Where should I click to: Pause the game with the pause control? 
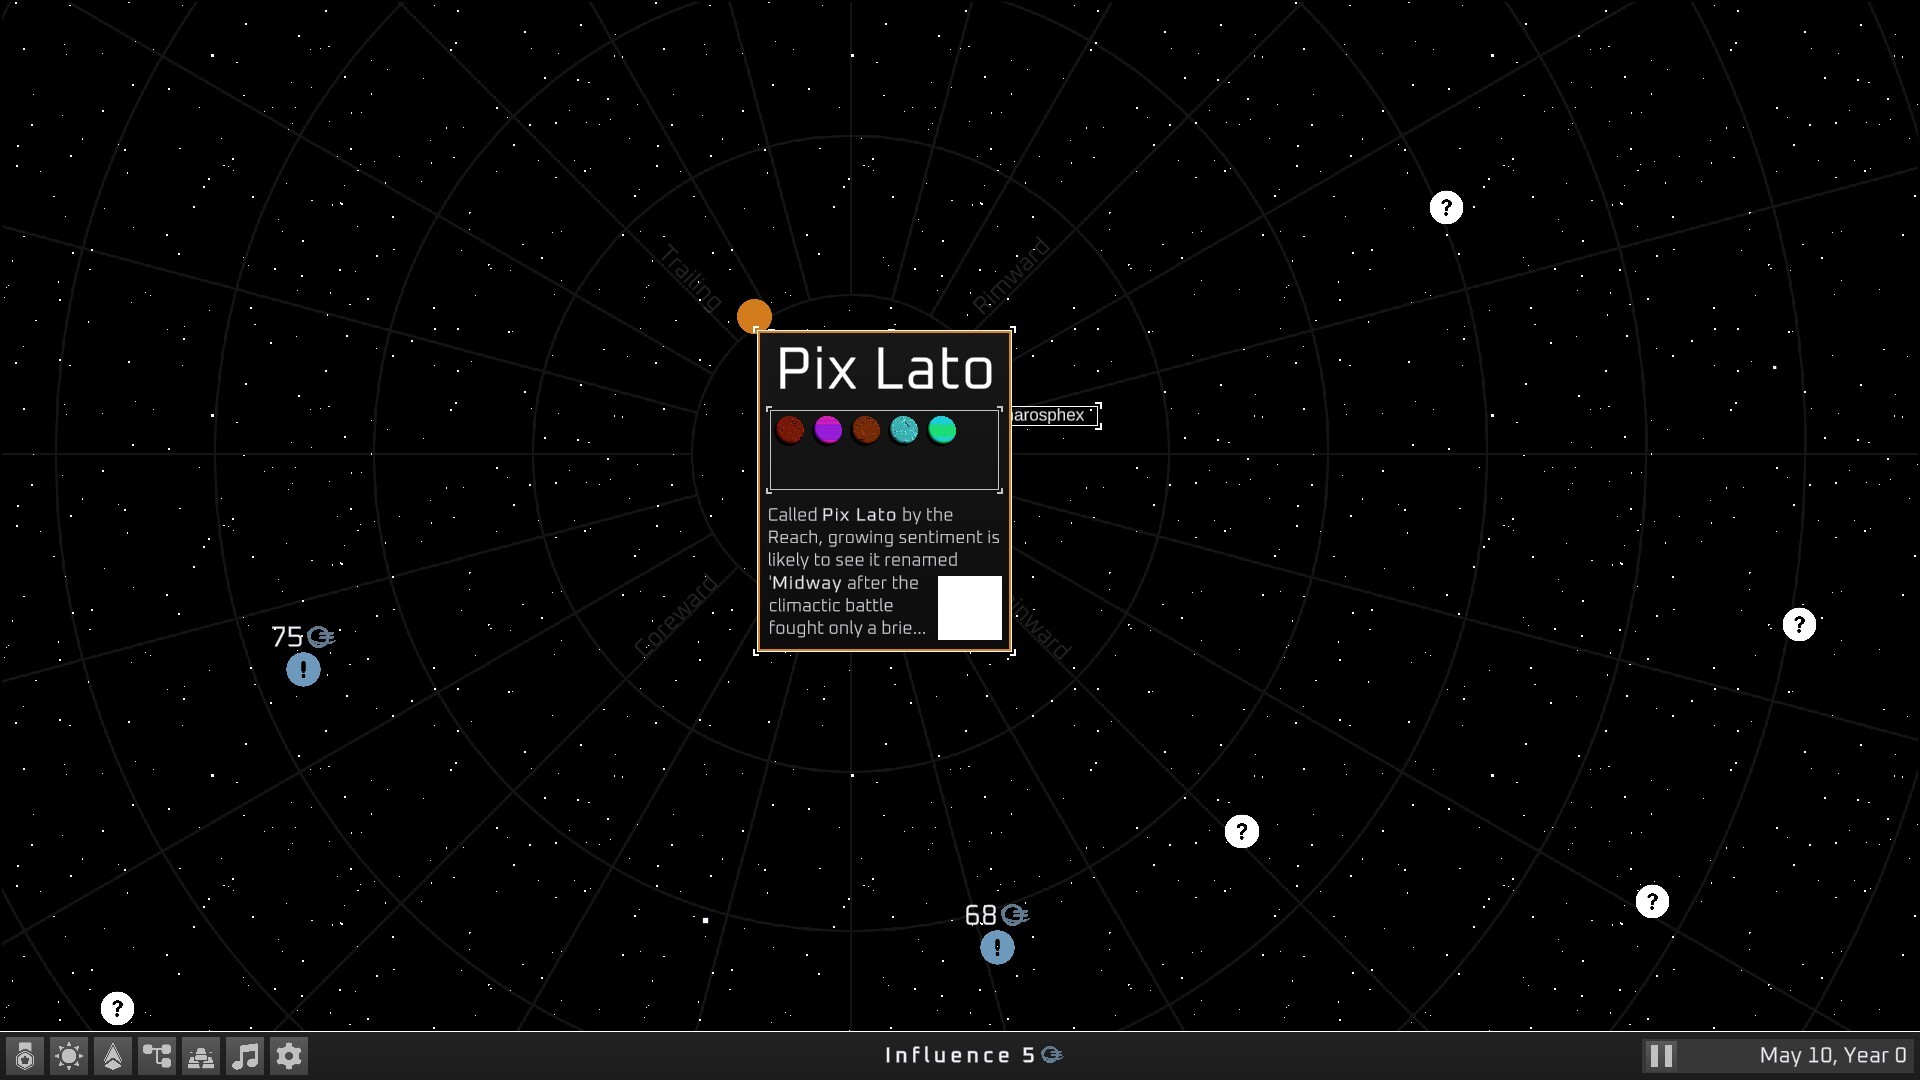coord(1660,1054)
